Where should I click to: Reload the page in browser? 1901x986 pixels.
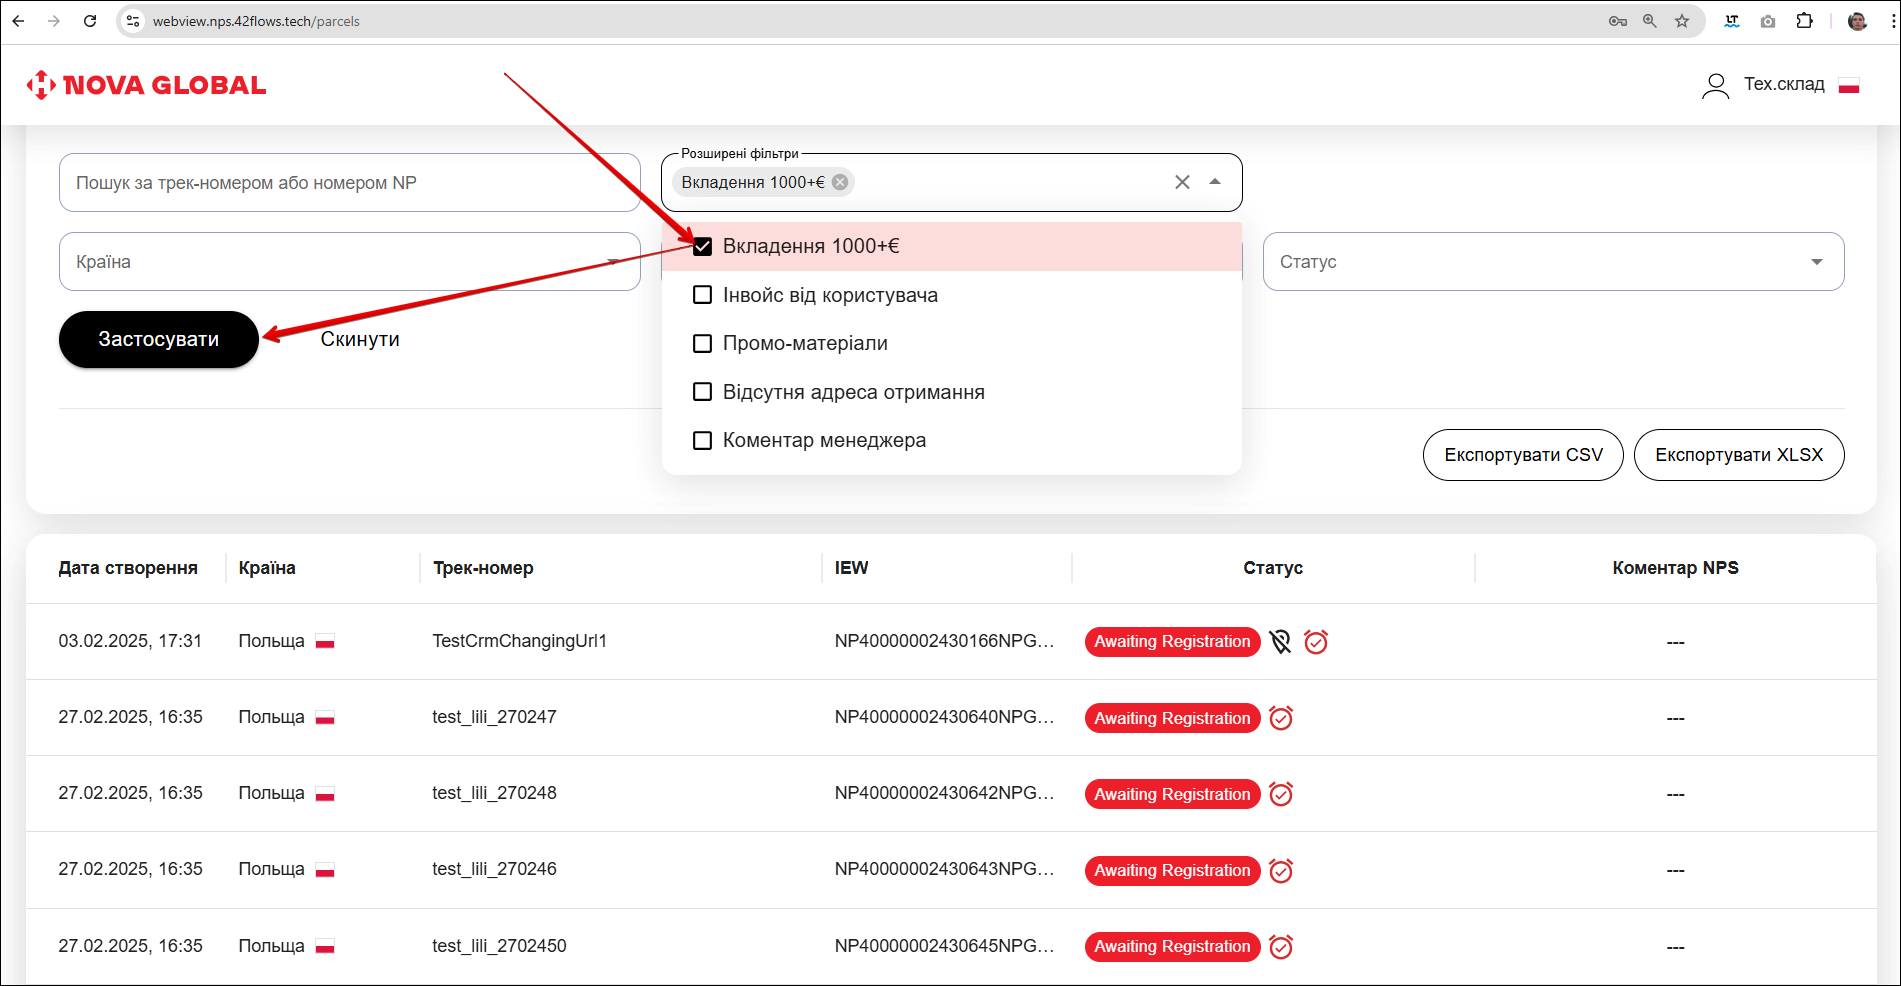click(x=90, y=21)
